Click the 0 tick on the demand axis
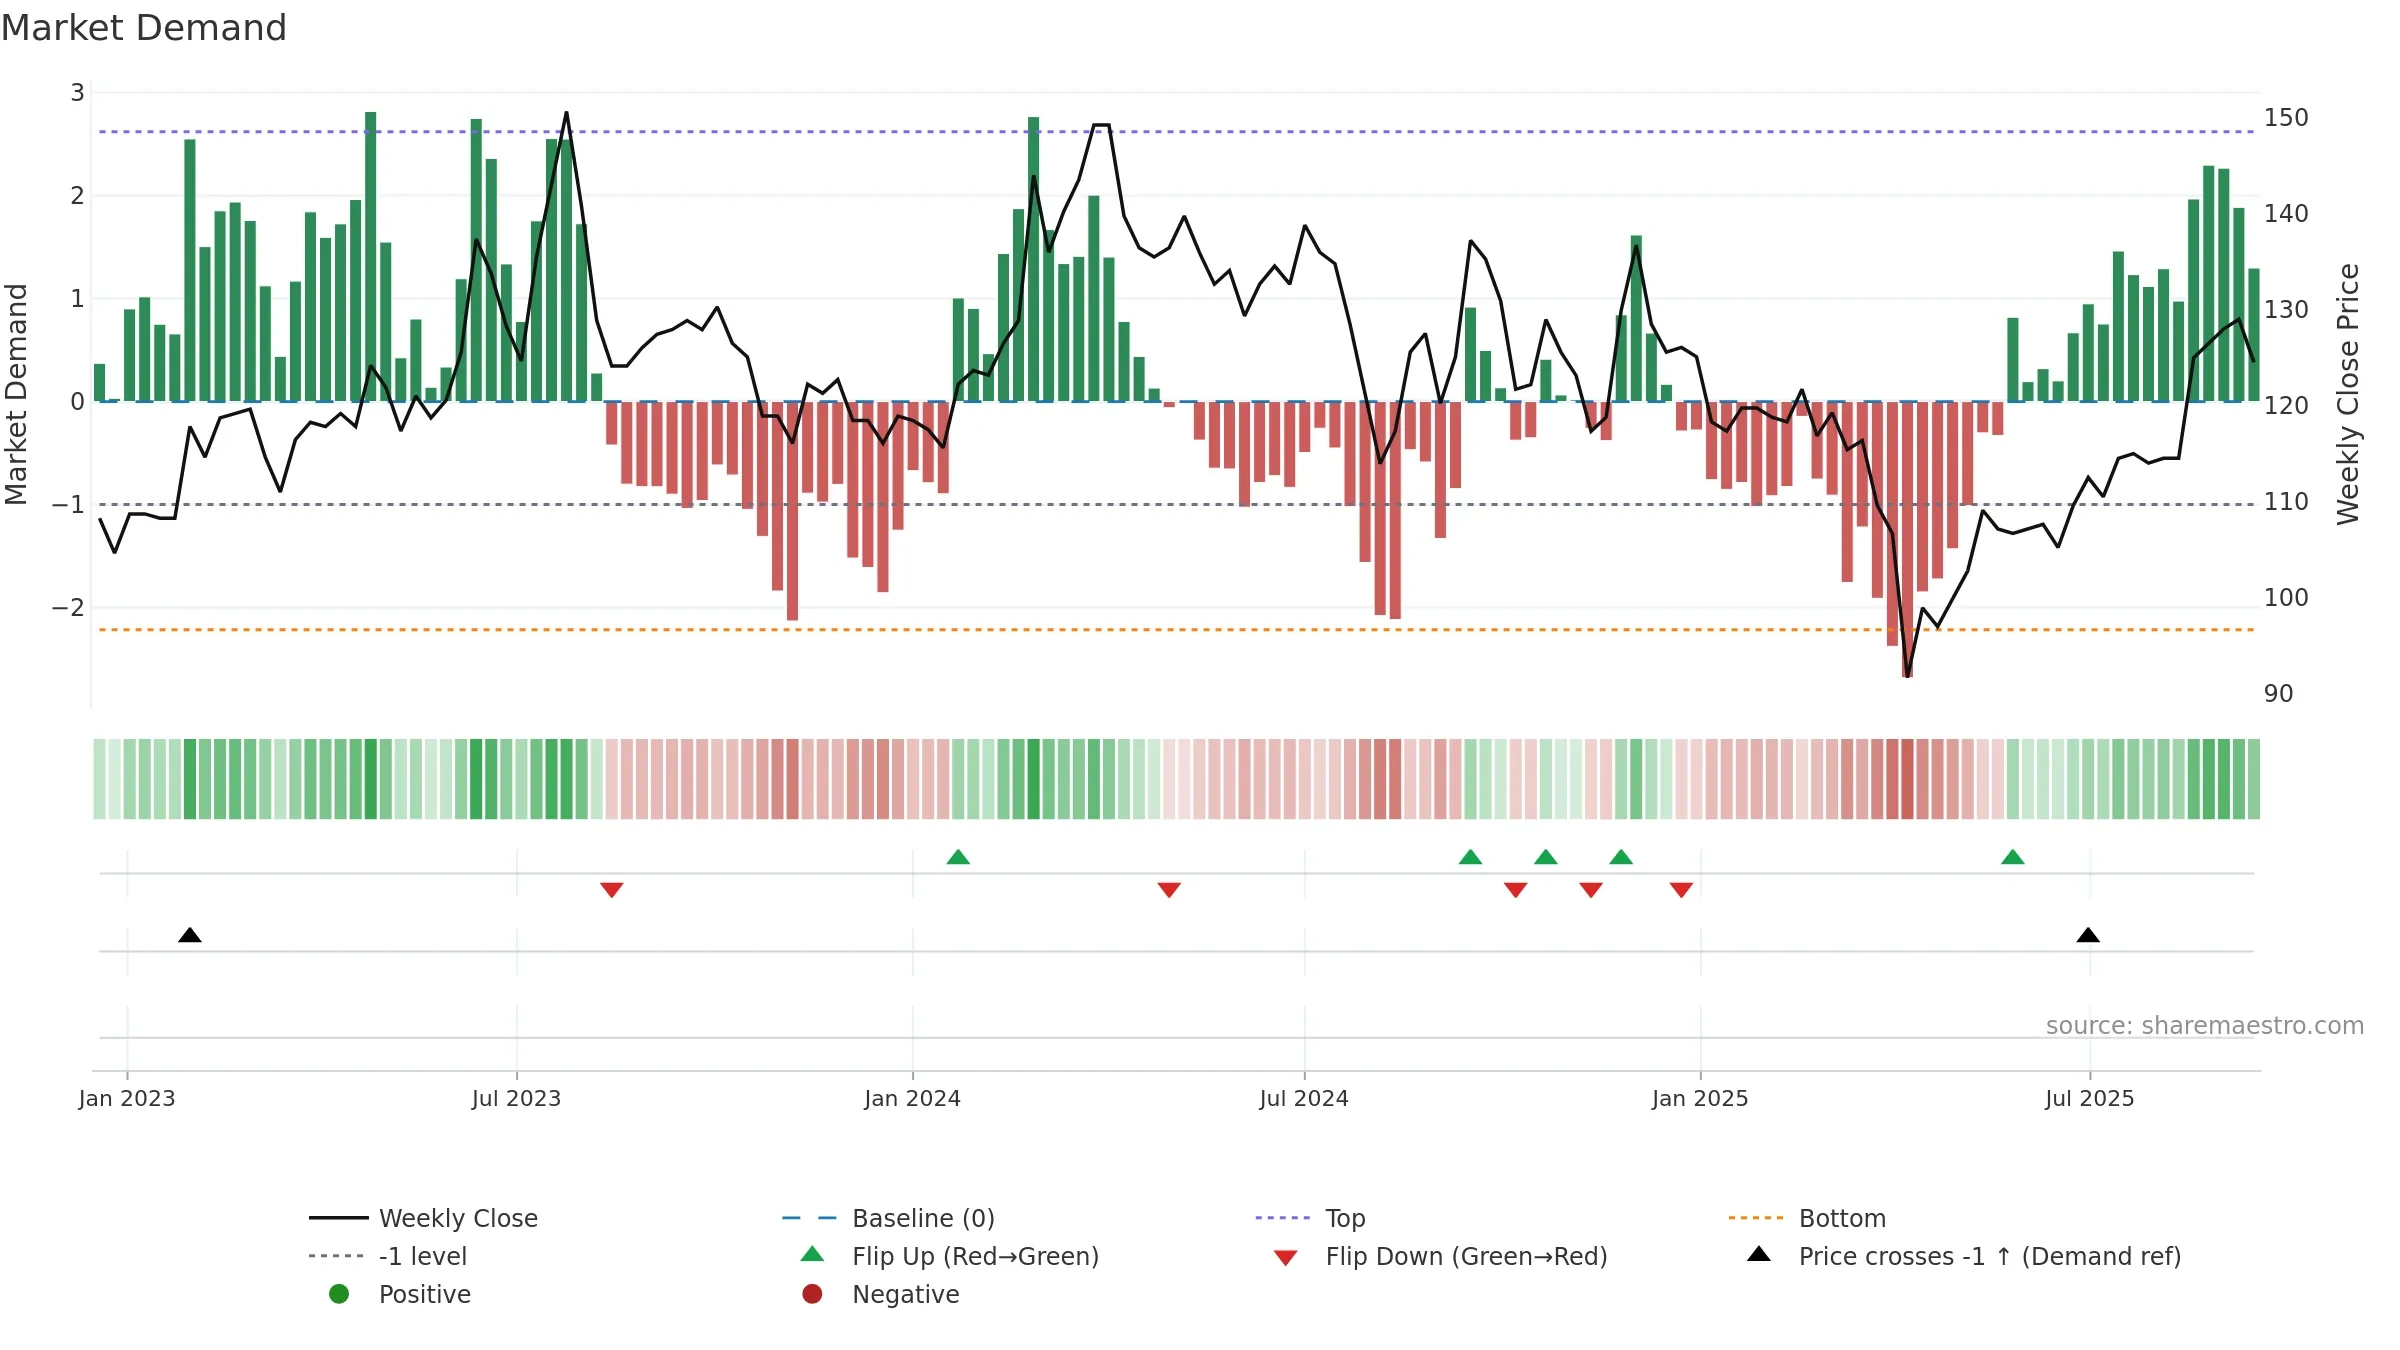2400x1350 pixels. click(x=77, y=402)
